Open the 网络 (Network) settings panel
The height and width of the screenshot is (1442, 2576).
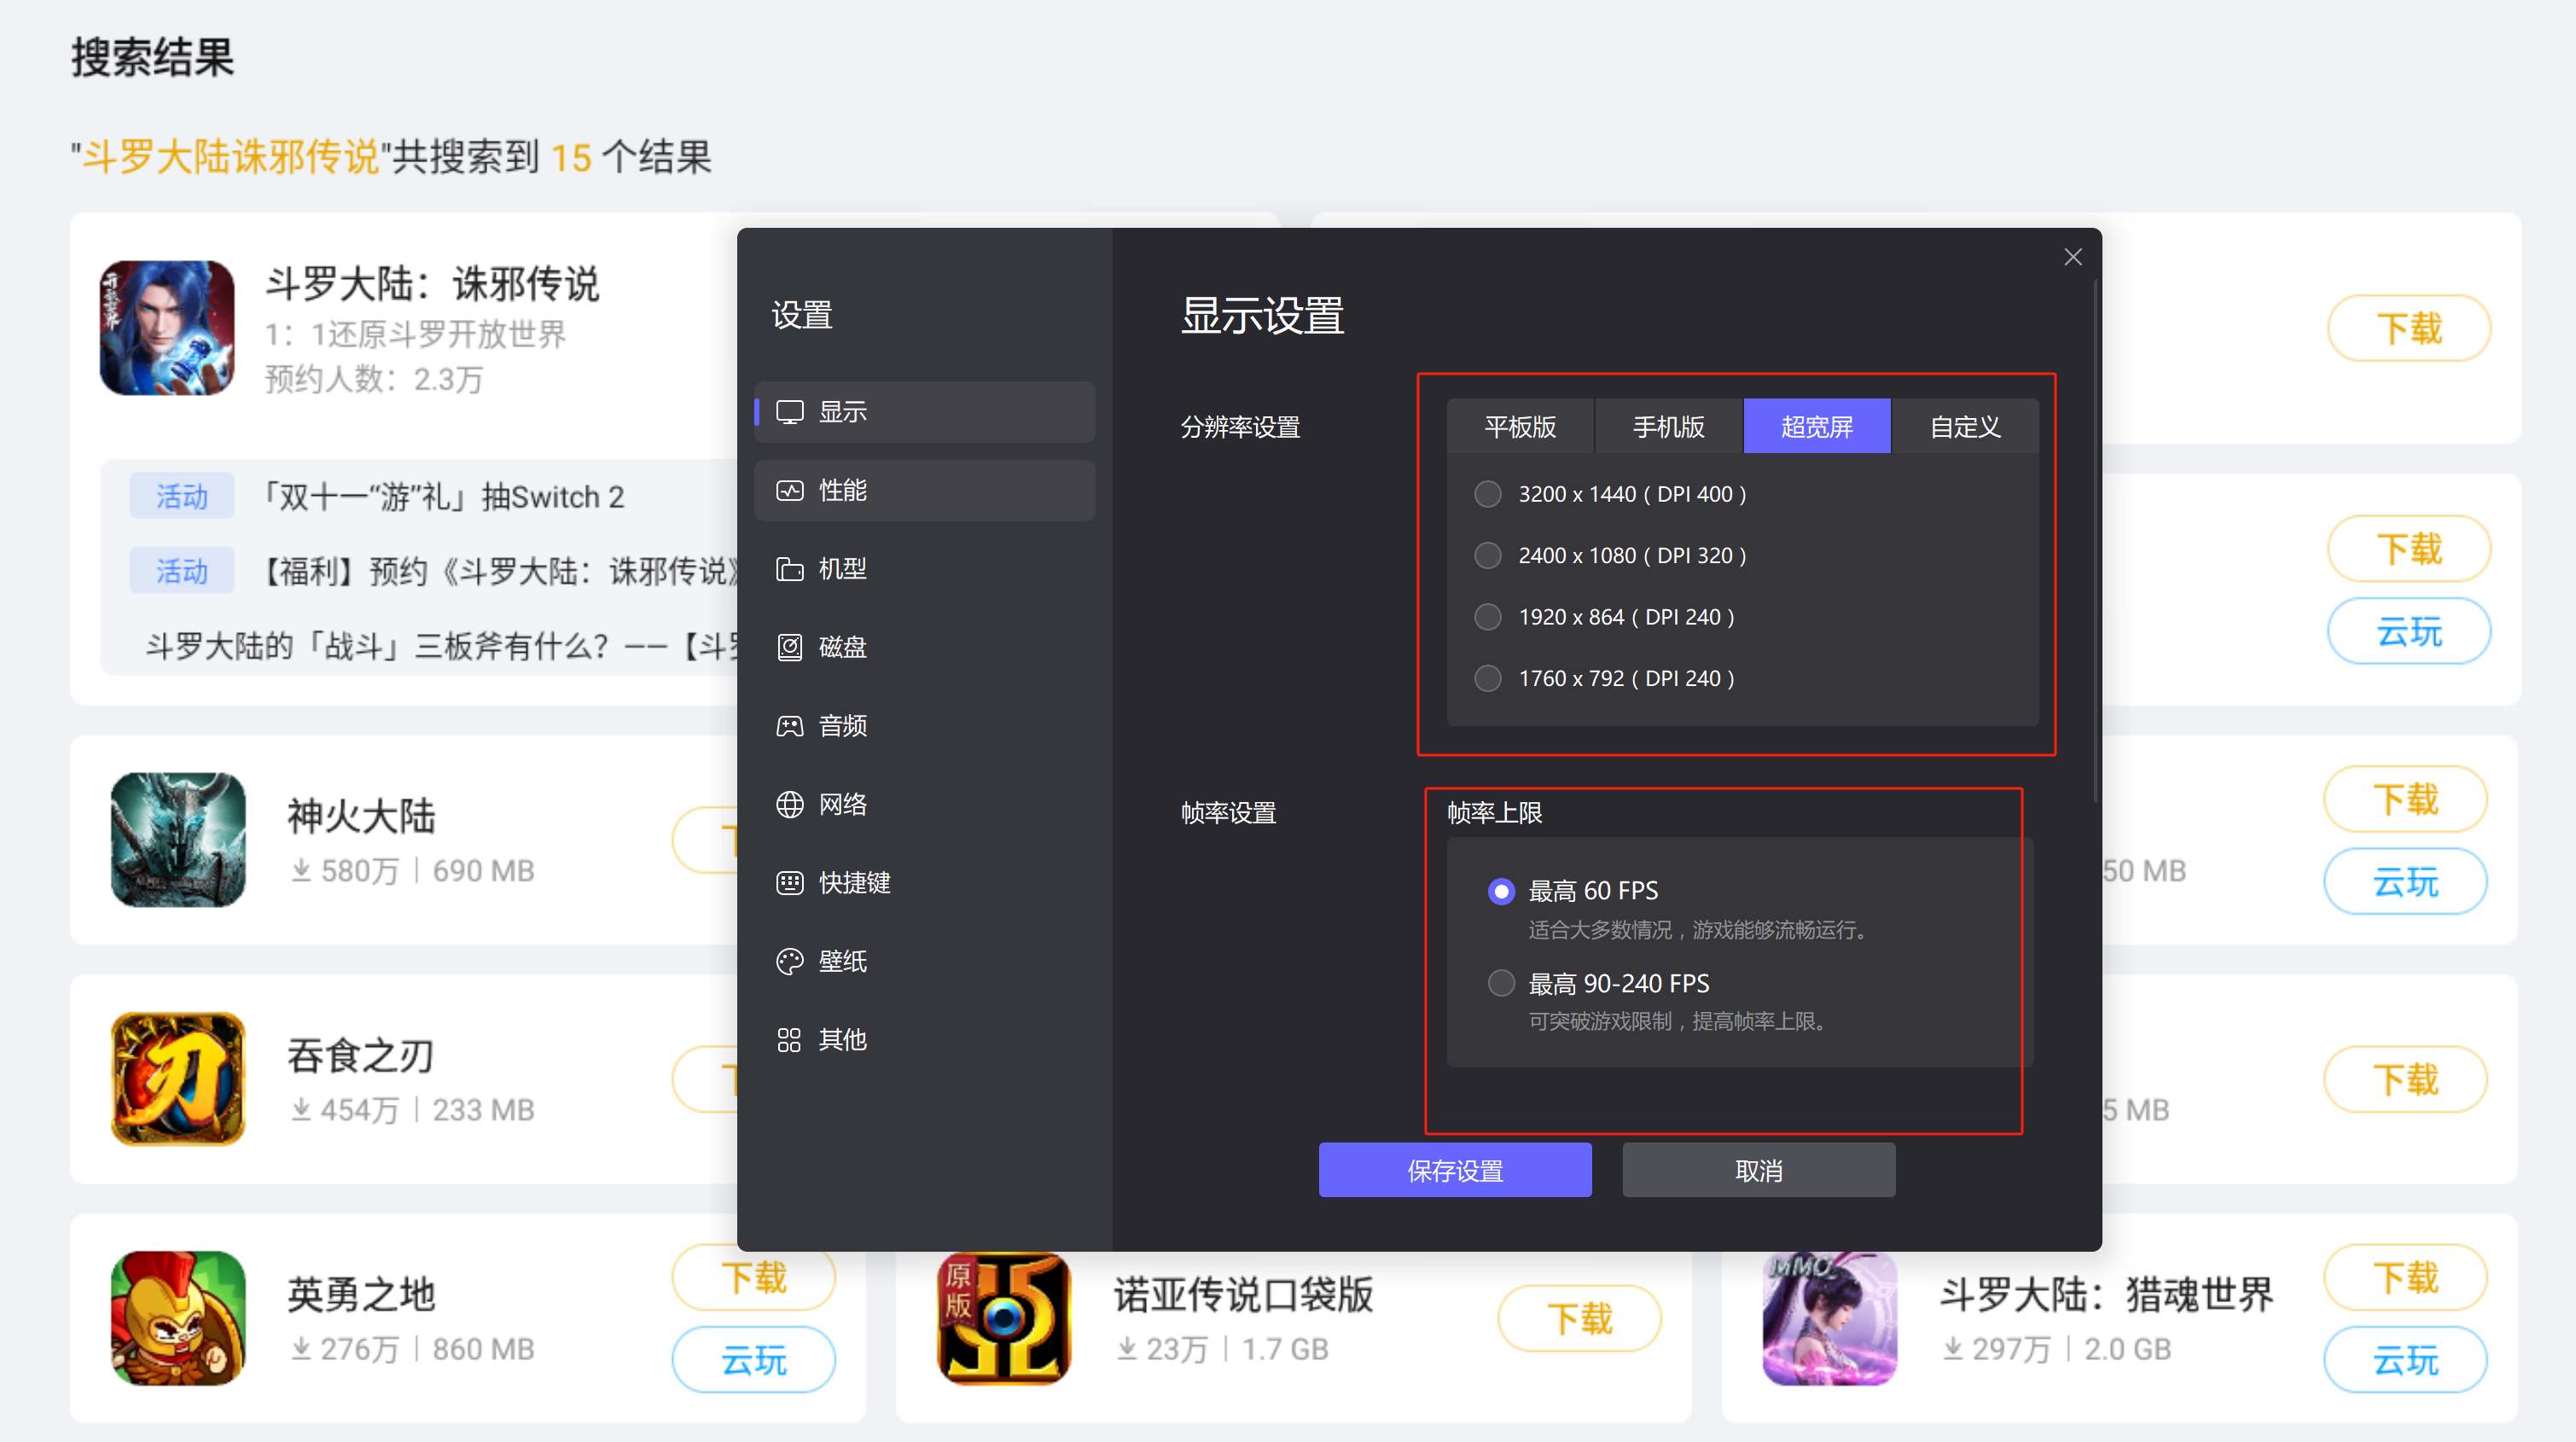(922, 804)
